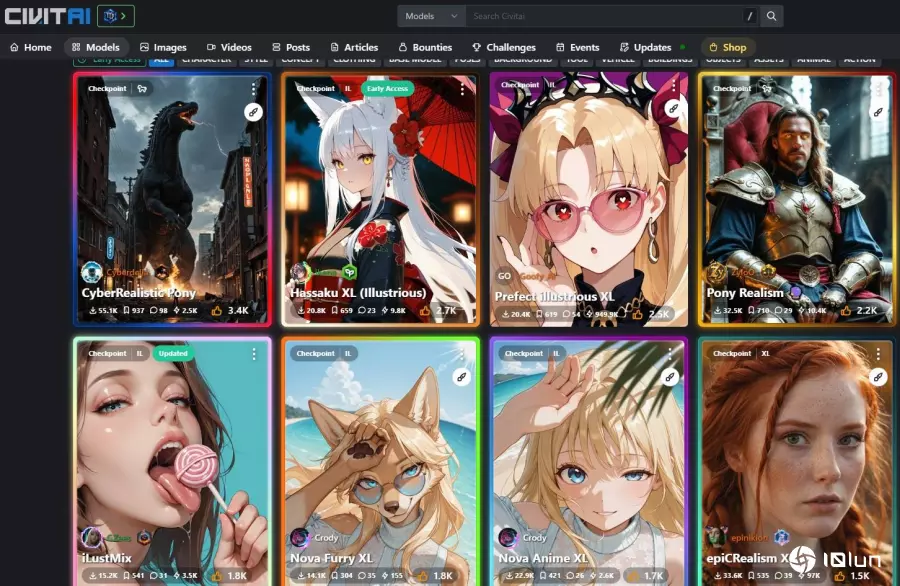900x586 pixels.
Task: Click 55.1K download count on CyberRealistic Pony
Action: click(103, 311)
